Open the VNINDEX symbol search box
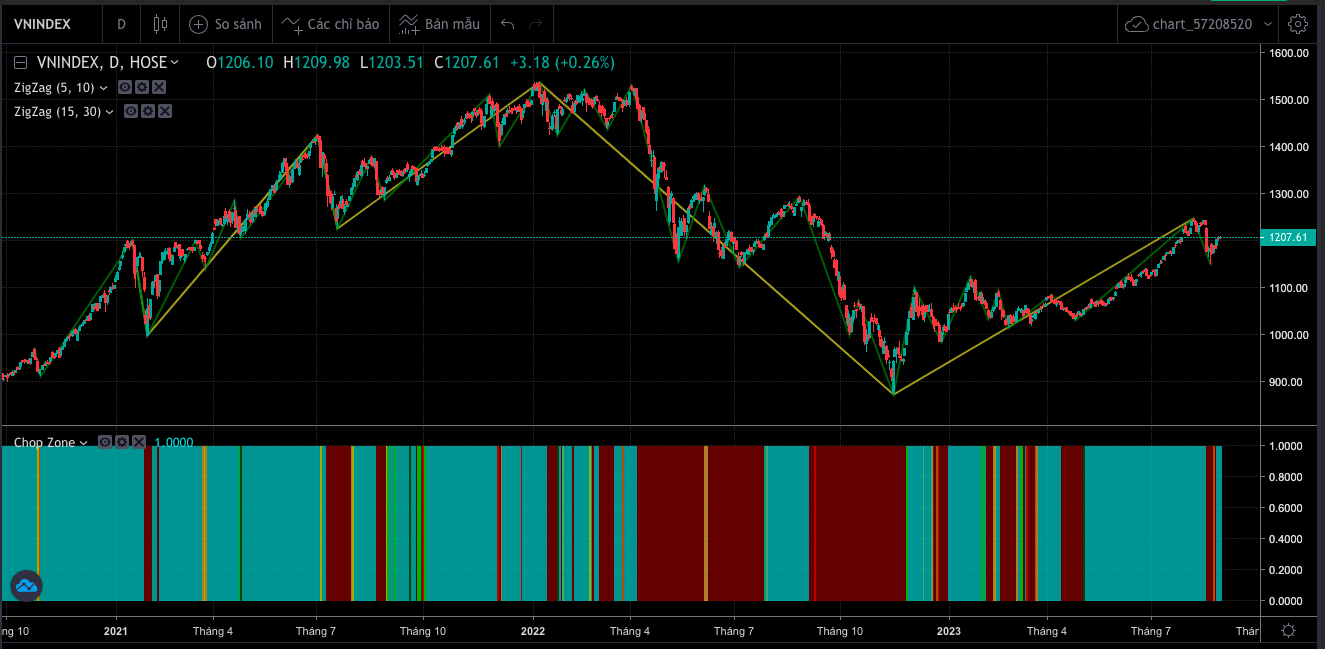 click(x=50, y=23)
